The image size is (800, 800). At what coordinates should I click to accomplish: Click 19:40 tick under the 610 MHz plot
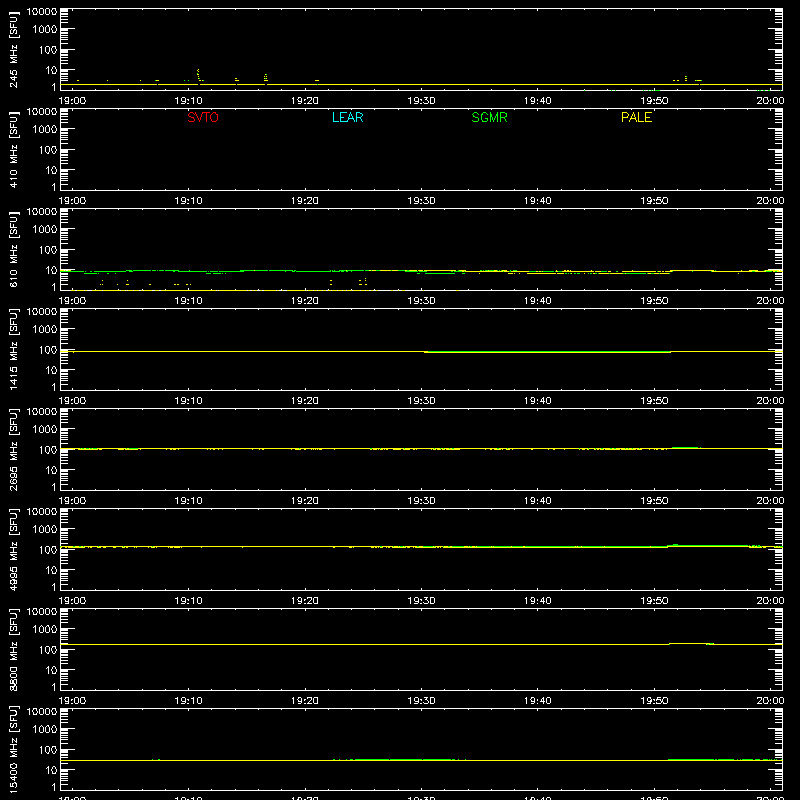(537, 301)
